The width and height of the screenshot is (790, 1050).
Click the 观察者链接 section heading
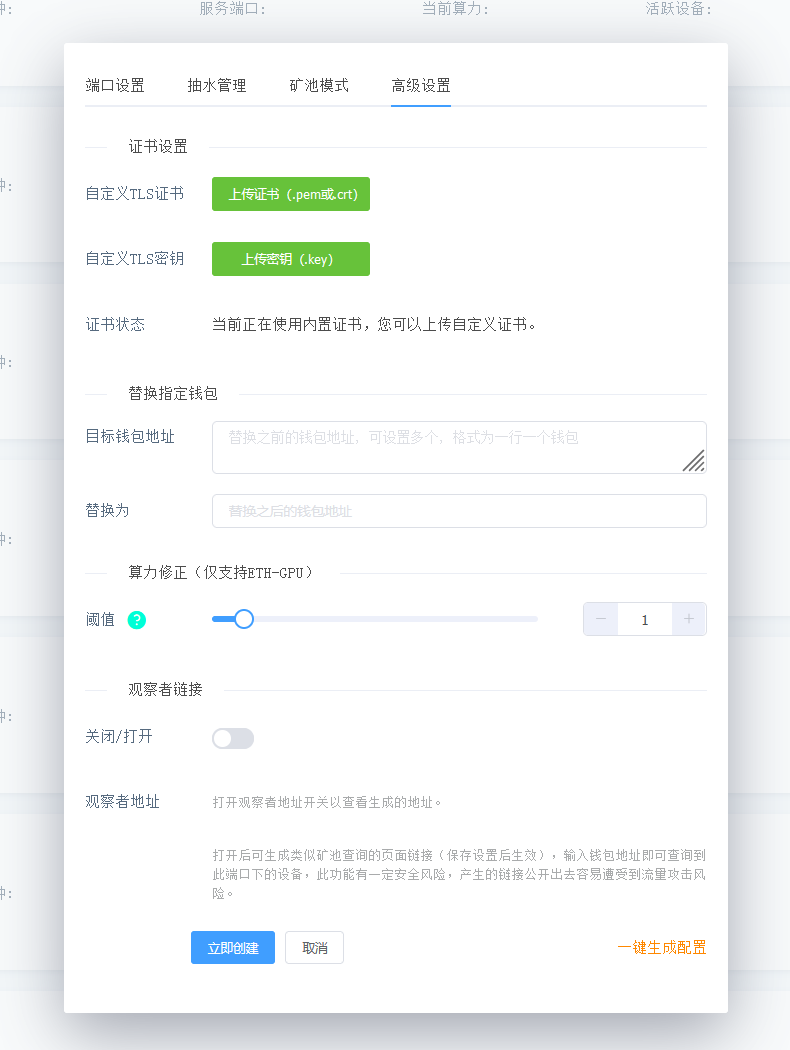point(165,690)
